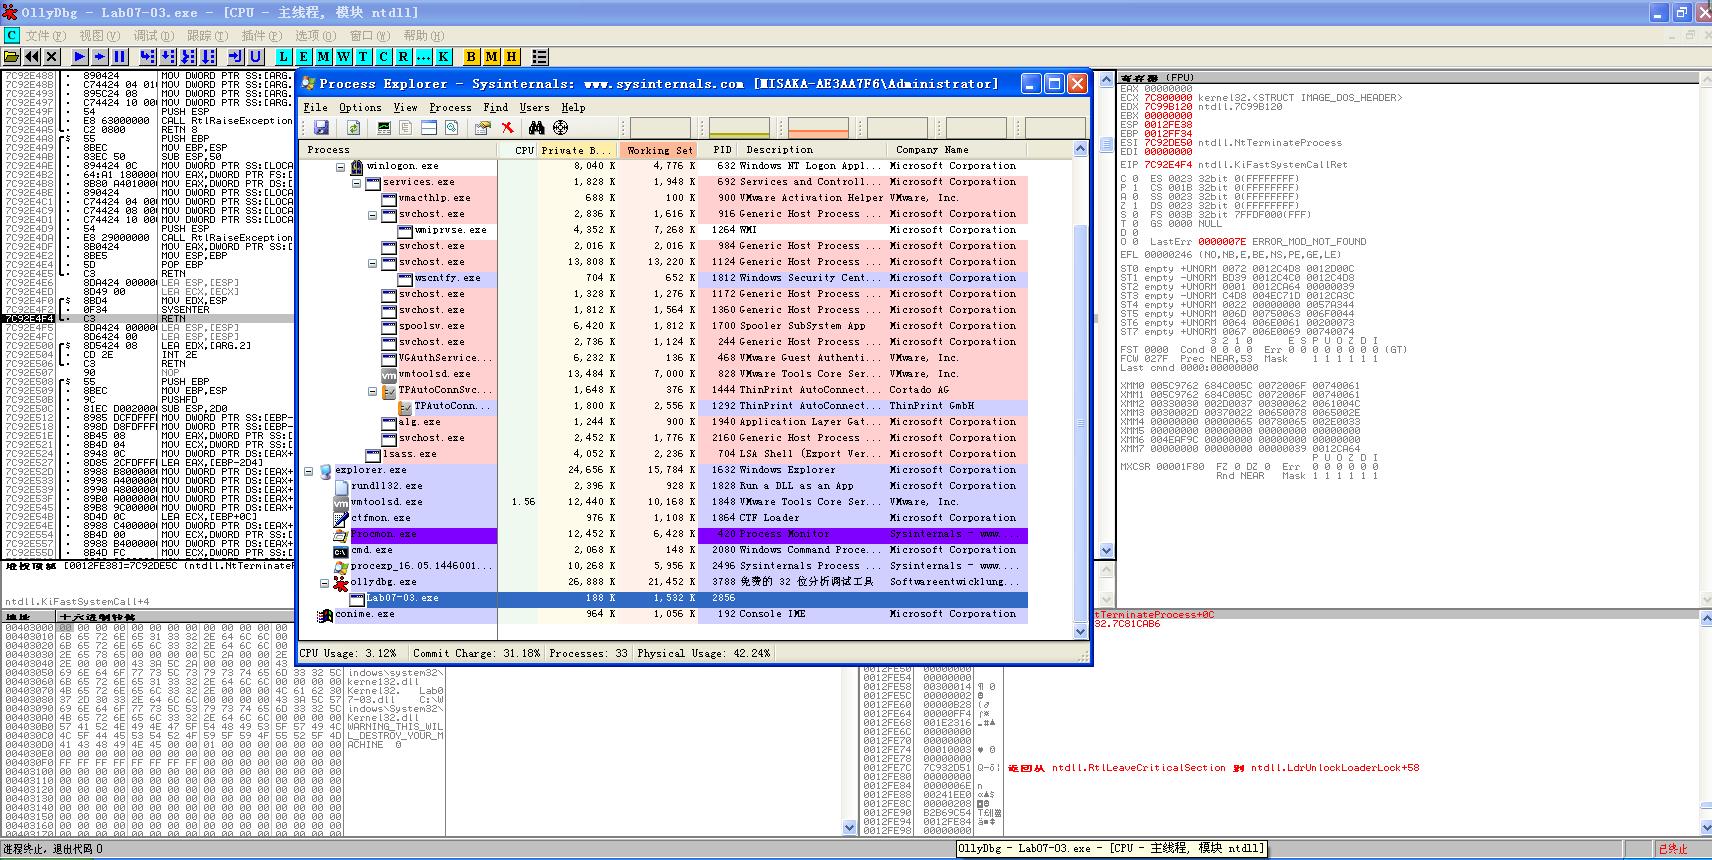Open the Windows list with W button

tap(343, 57)
